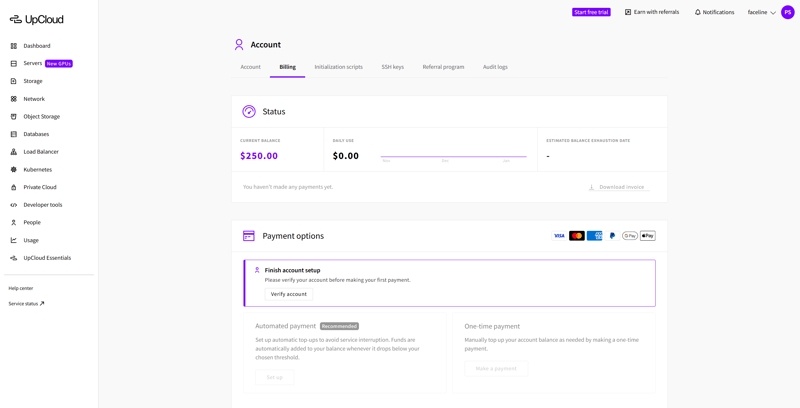Click the Make a payment button
The width and height of the screenshot is (800, 408).
coord(496,369)
